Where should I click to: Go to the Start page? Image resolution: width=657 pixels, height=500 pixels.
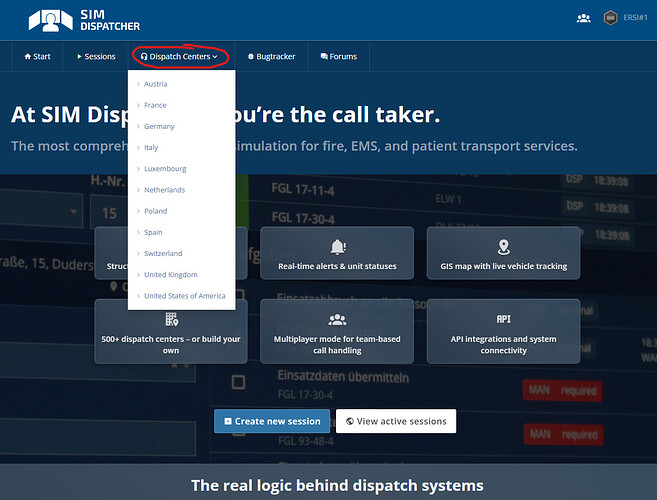point(37,57)
